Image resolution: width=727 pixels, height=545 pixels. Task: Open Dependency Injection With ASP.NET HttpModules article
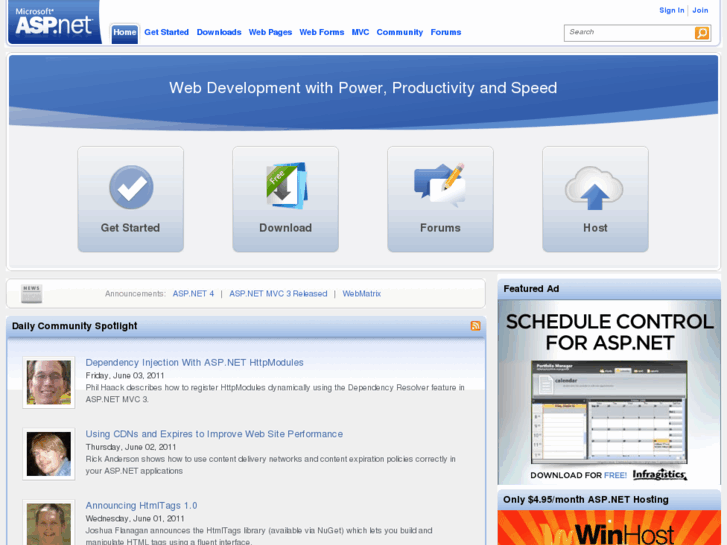click(x=194, y=362)
